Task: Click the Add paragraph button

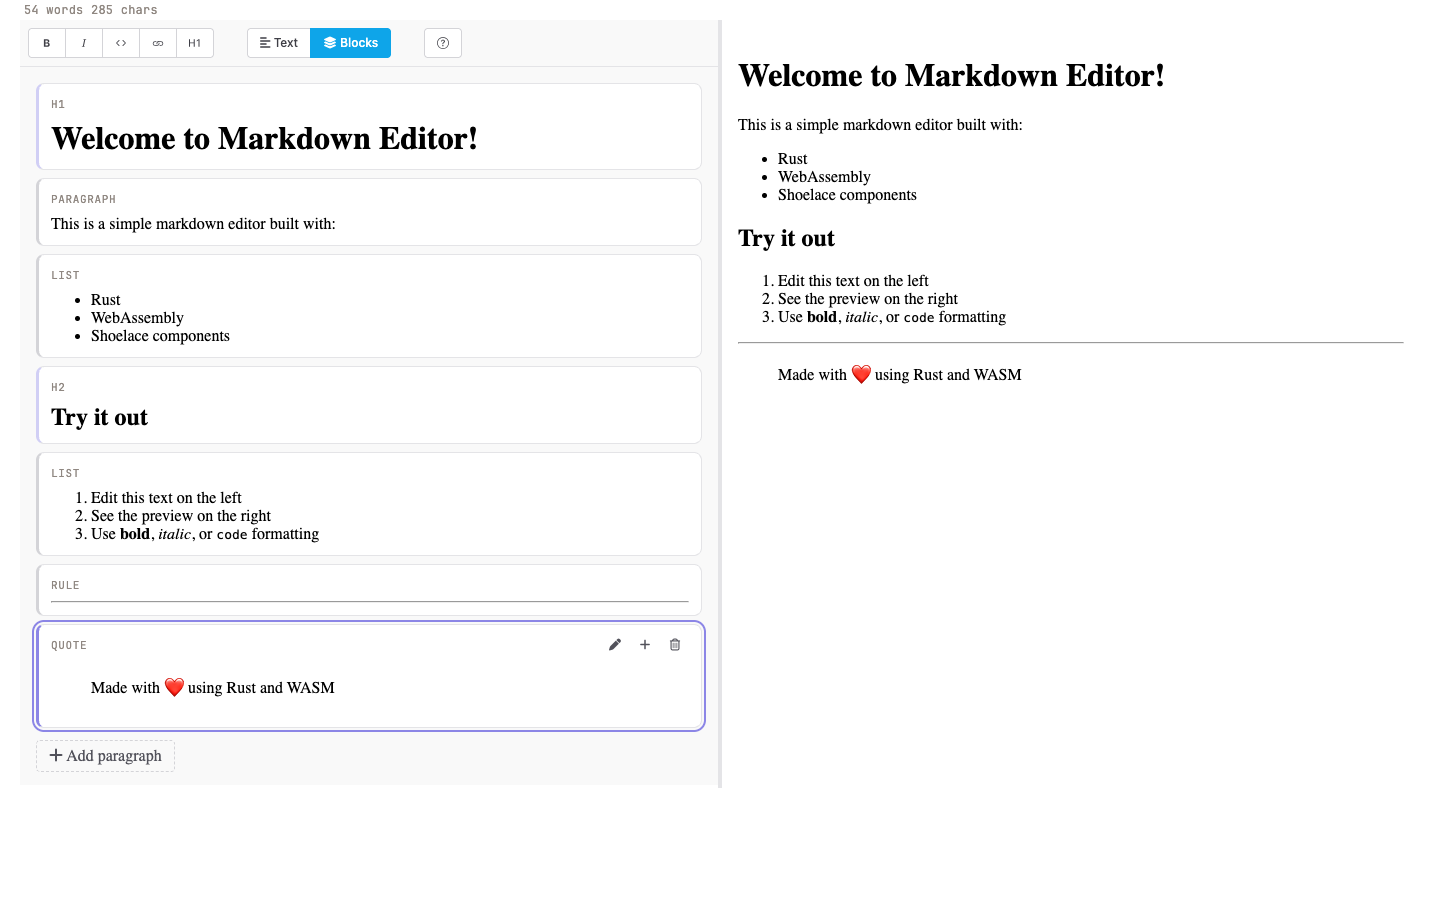Action: [x=106, y=756]
